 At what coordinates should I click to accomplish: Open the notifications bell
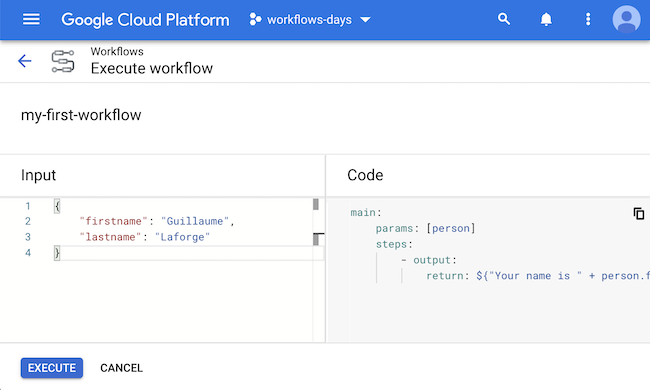[x=546, y=19]
